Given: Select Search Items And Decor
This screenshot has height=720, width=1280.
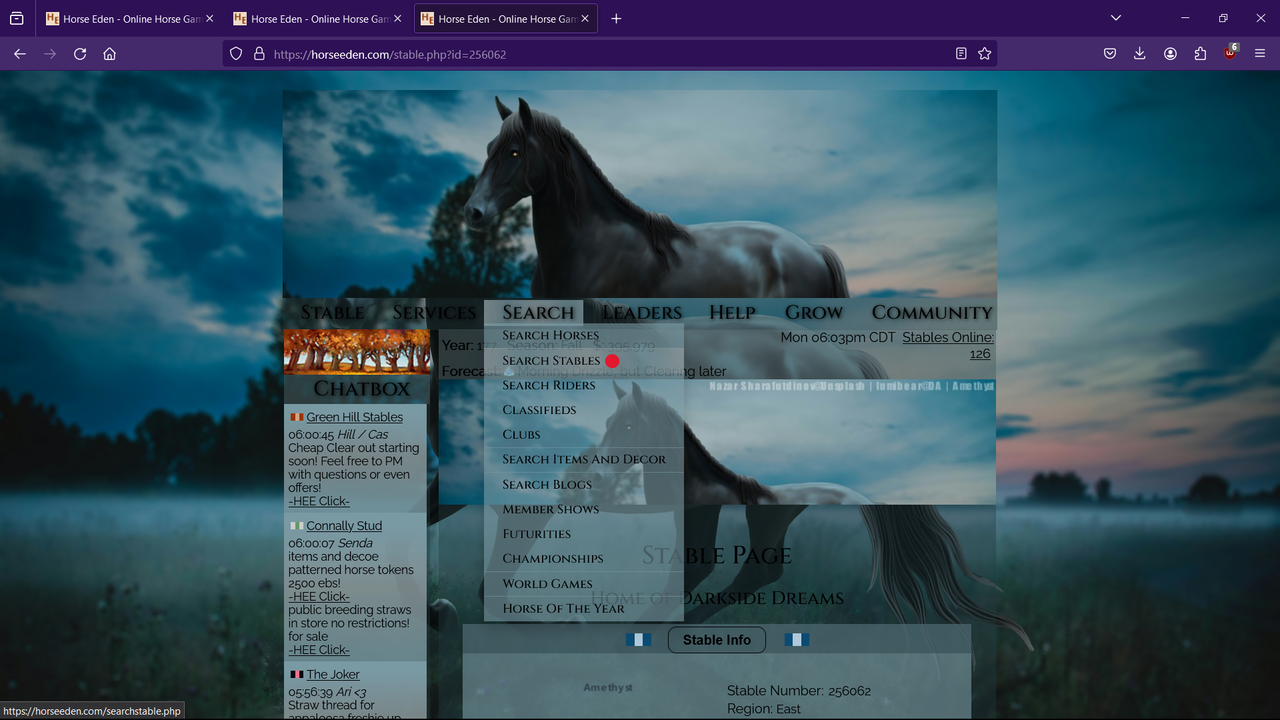Looking at the screenshot, I should point(584,459).
